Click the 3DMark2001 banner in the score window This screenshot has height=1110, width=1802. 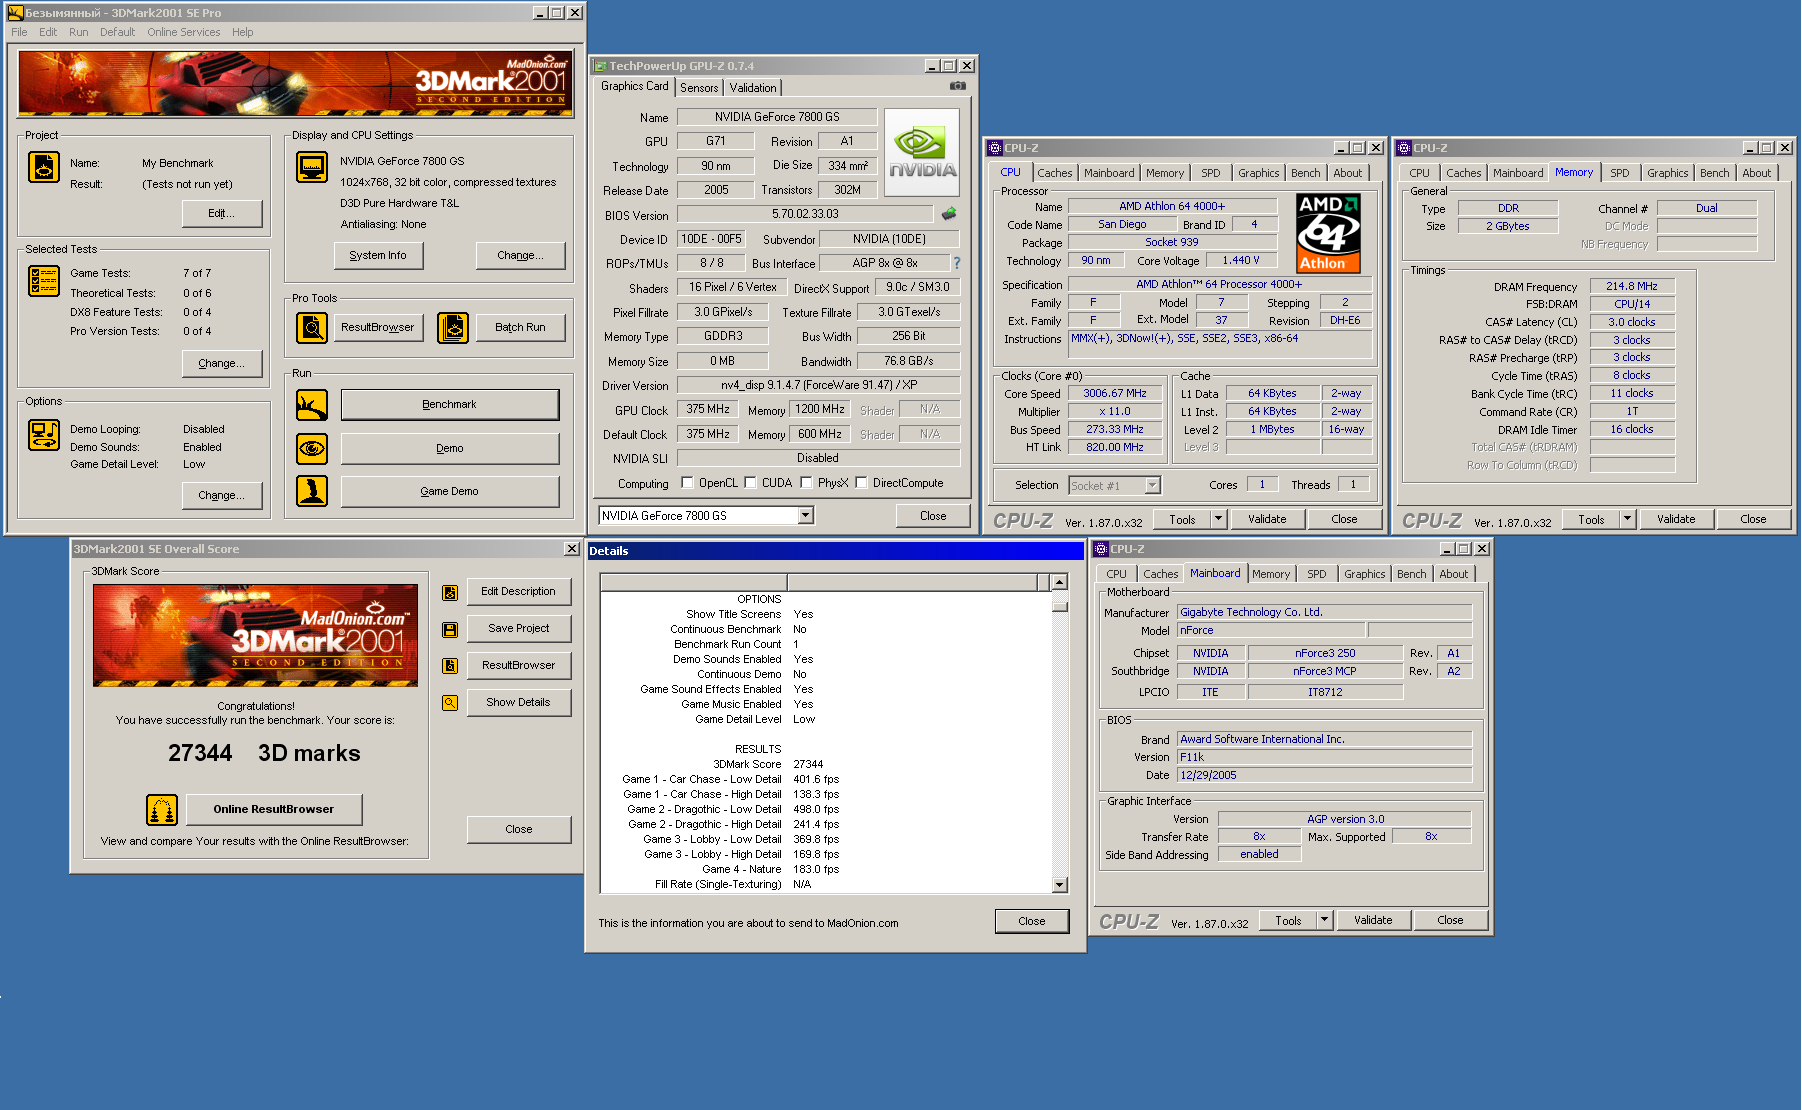coord(256,635)
